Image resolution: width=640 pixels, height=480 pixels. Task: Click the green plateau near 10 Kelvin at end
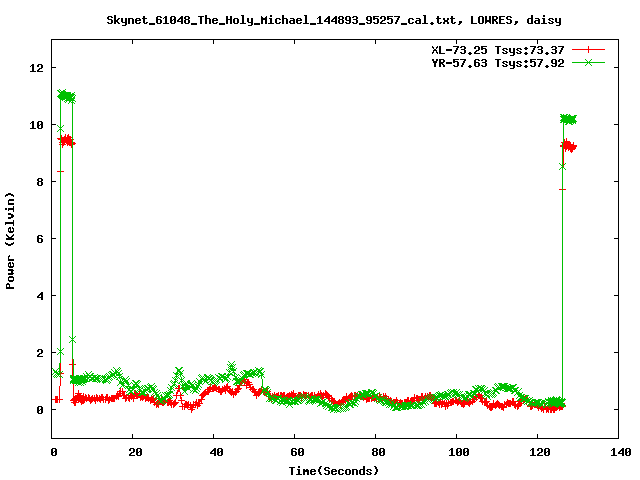pyautogui.click(x=568, y=119)
